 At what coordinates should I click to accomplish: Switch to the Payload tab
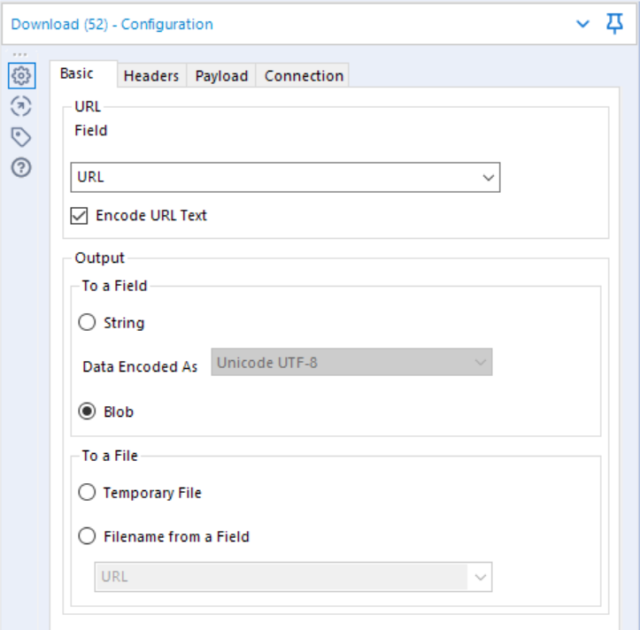tap(221, 76)
